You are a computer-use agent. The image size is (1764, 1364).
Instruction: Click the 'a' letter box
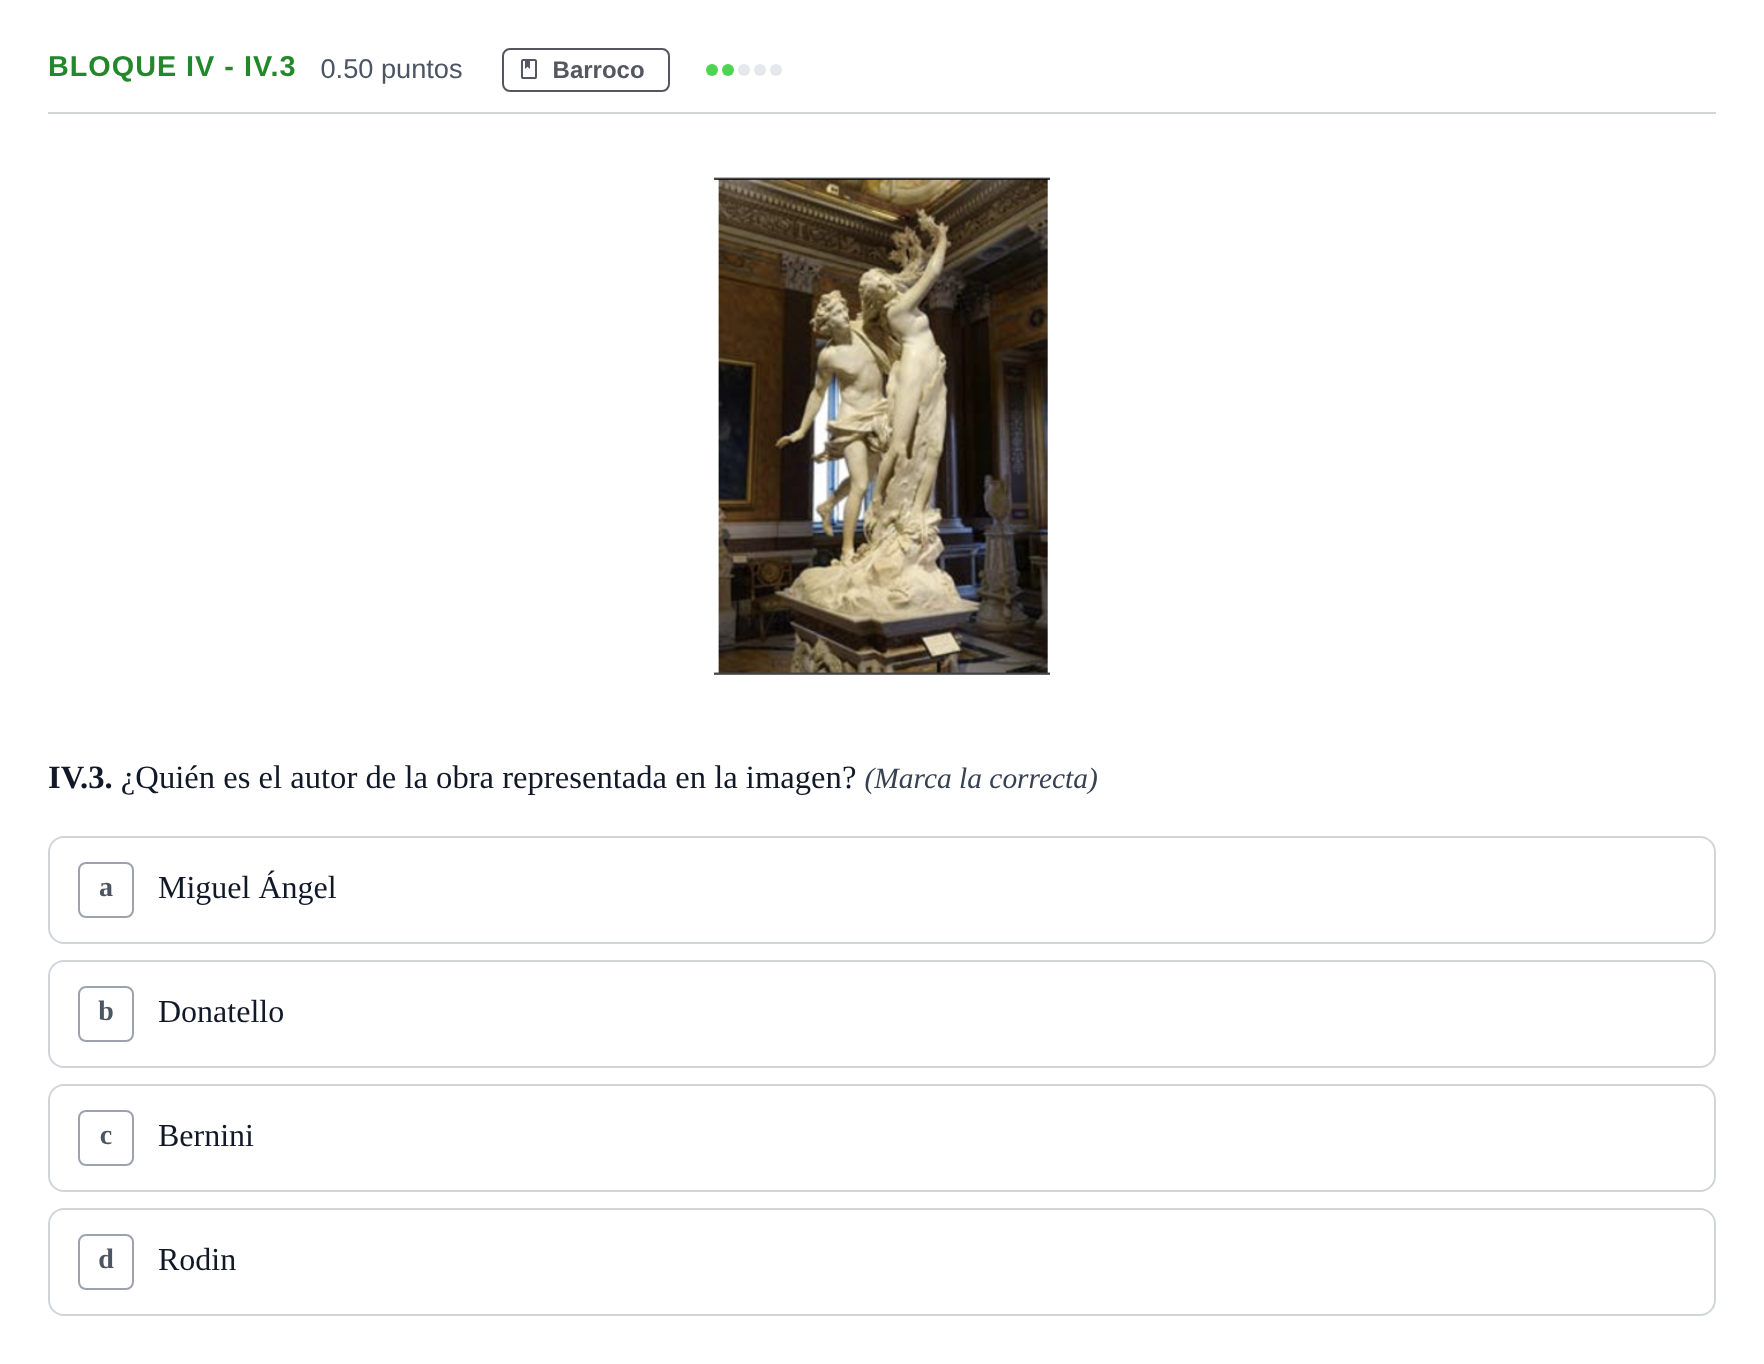tap(106, 890)
